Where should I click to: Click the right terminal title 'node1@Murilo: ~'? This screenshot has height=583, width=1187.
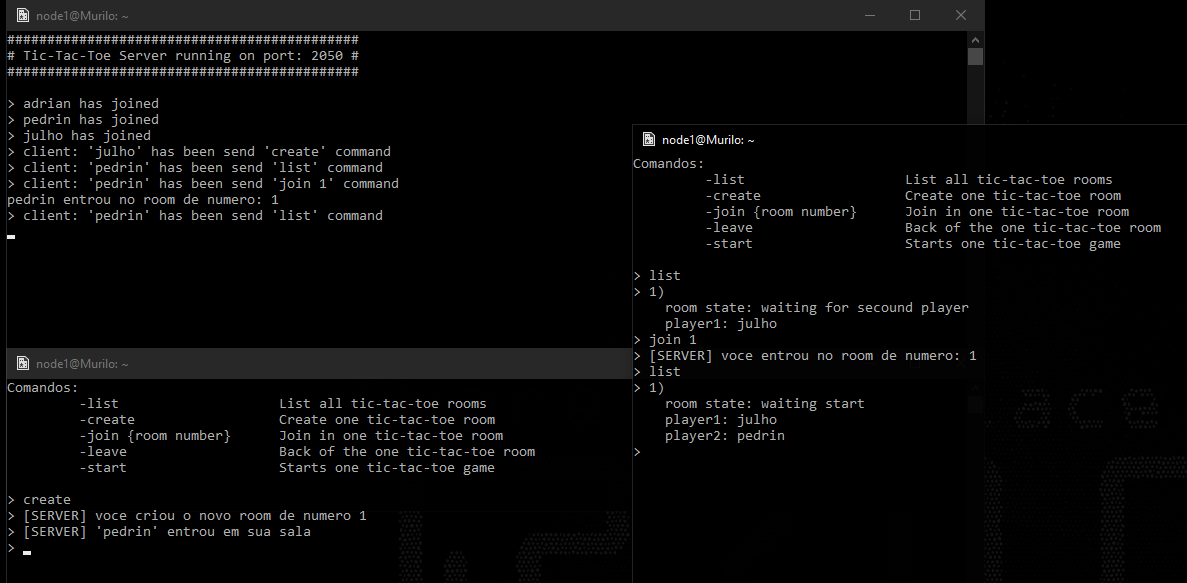coord(708,139)
